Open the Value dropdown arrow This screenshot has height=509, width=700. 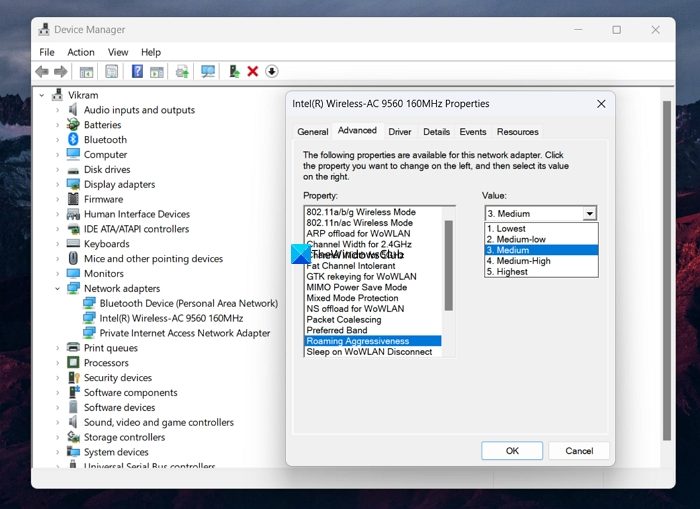click(589, 214)
